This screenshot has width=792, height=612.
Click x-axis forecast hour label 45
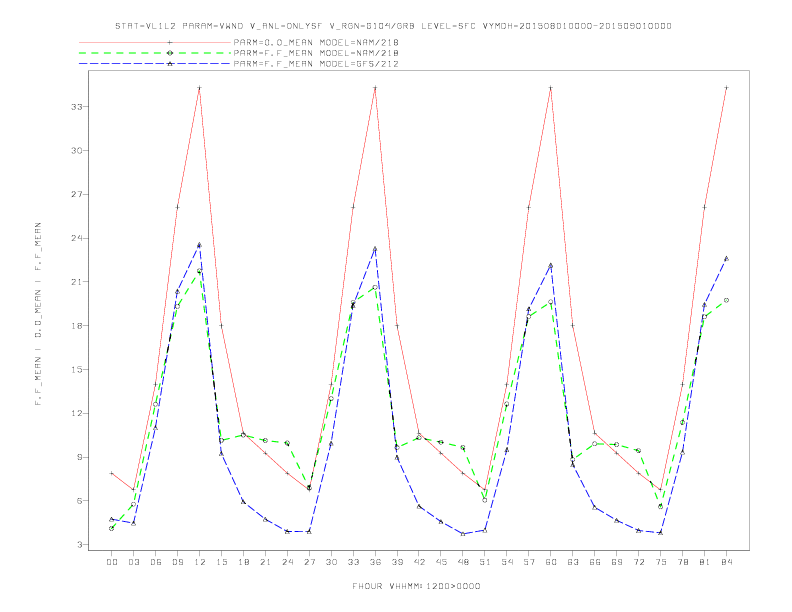(441, 562)
